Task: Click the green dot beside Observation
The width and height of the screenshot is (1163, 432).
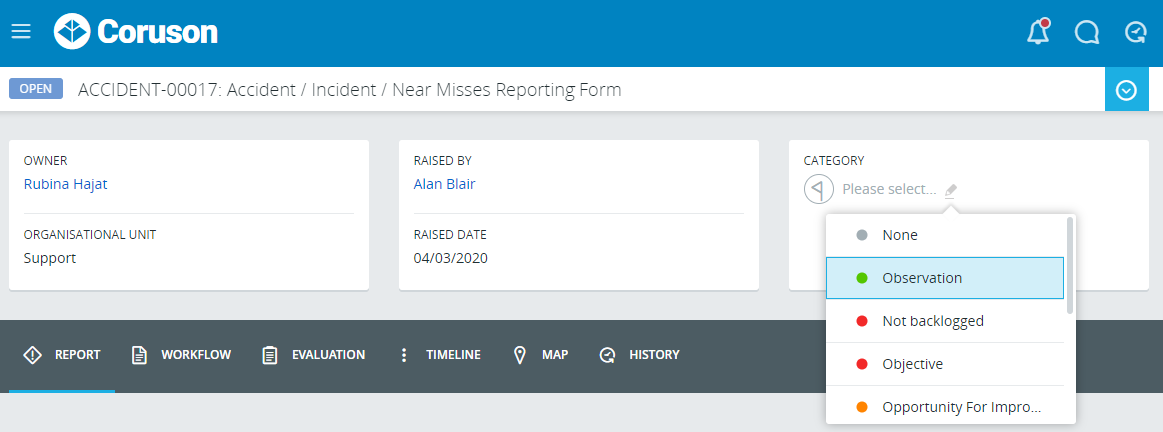Action: point(861,278)
